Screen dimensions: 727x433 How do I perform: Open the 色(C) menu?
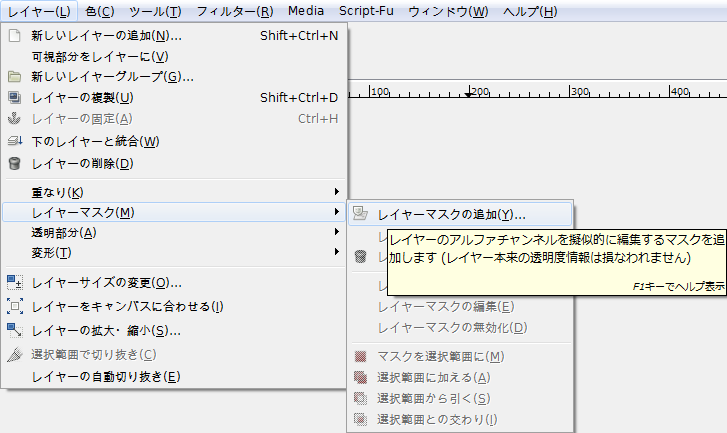pos(100,11)
